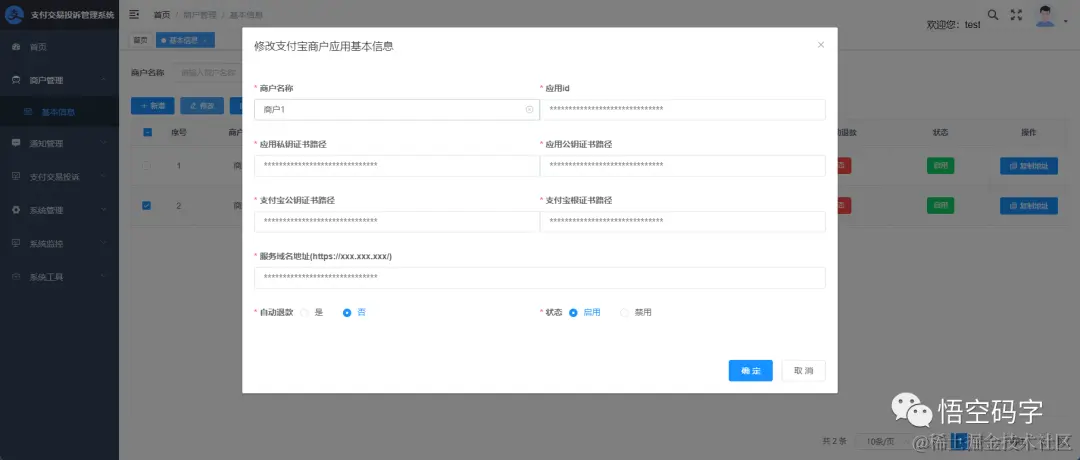Select the 否 option for 自动退款
Image resolution: width=1080 pixels, height=460 pixels.
[347, 313]
